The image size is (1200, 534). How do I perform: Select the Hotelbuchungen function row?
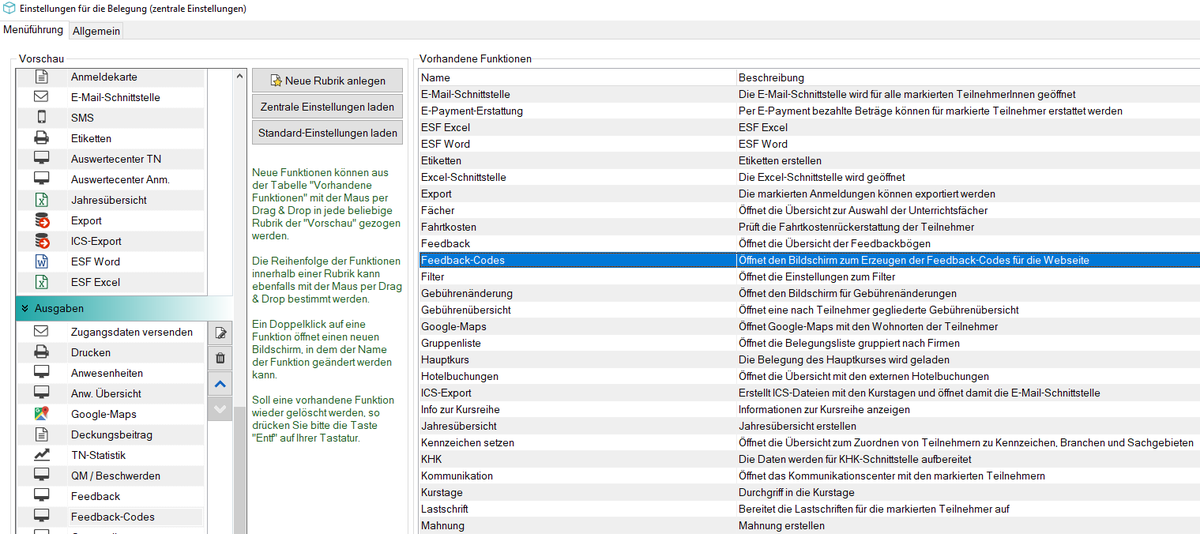808,376
